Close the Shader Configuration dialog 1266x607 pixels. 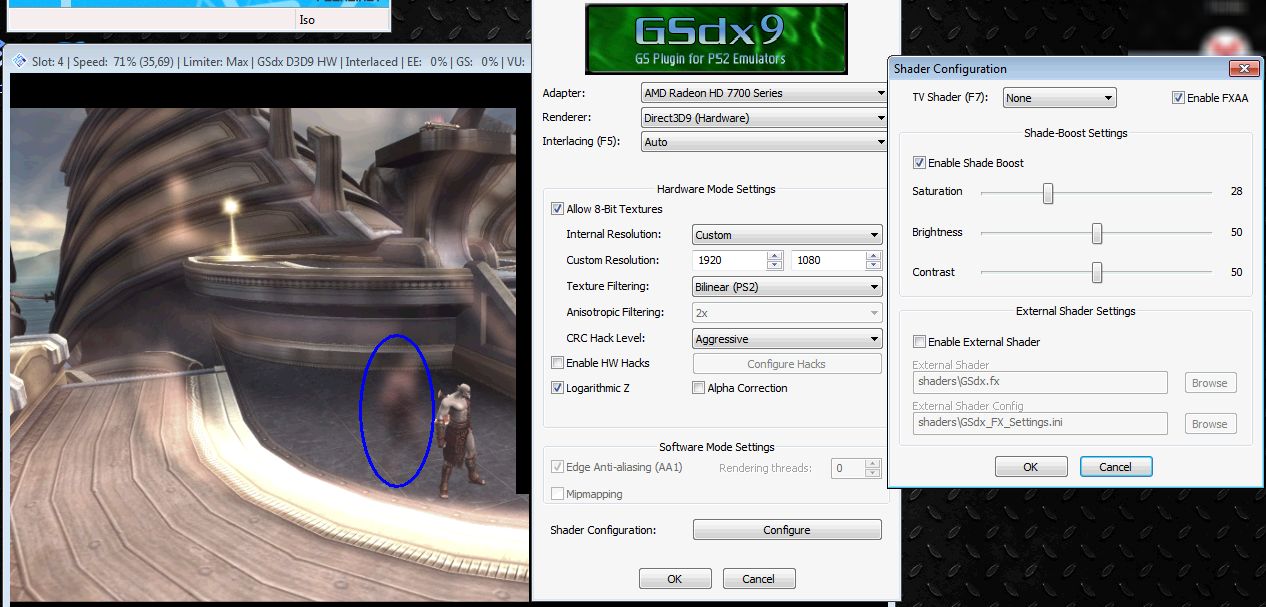1244,68
